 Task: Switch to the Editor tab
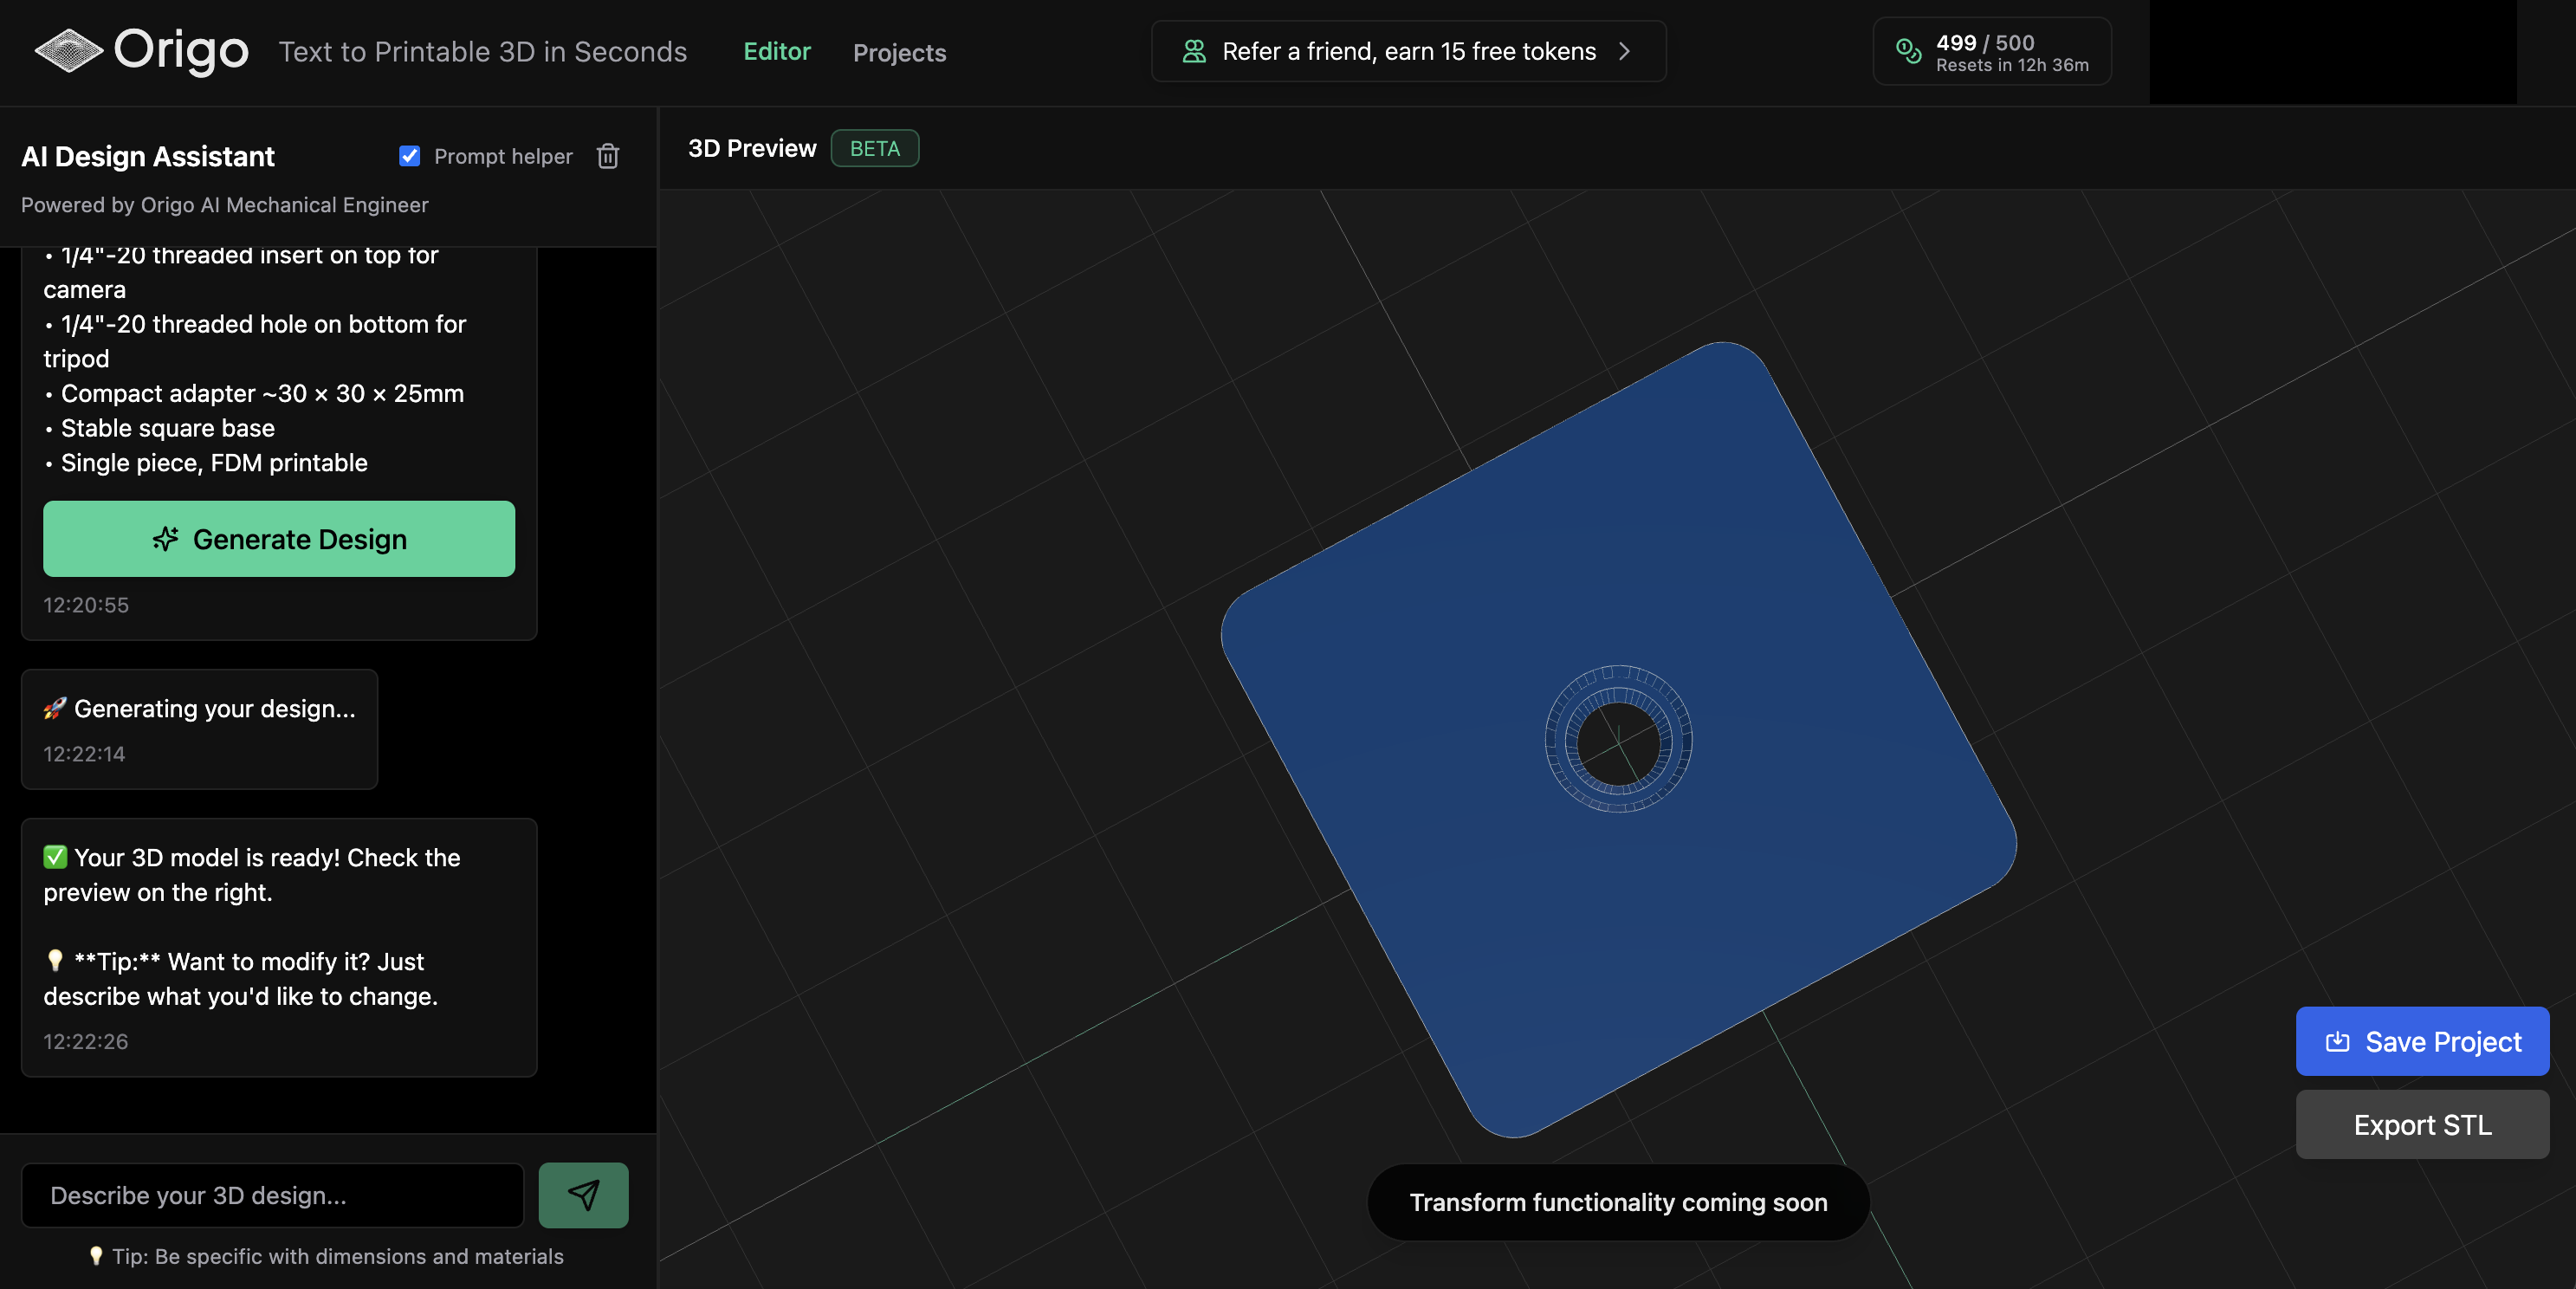click(776, 52)
